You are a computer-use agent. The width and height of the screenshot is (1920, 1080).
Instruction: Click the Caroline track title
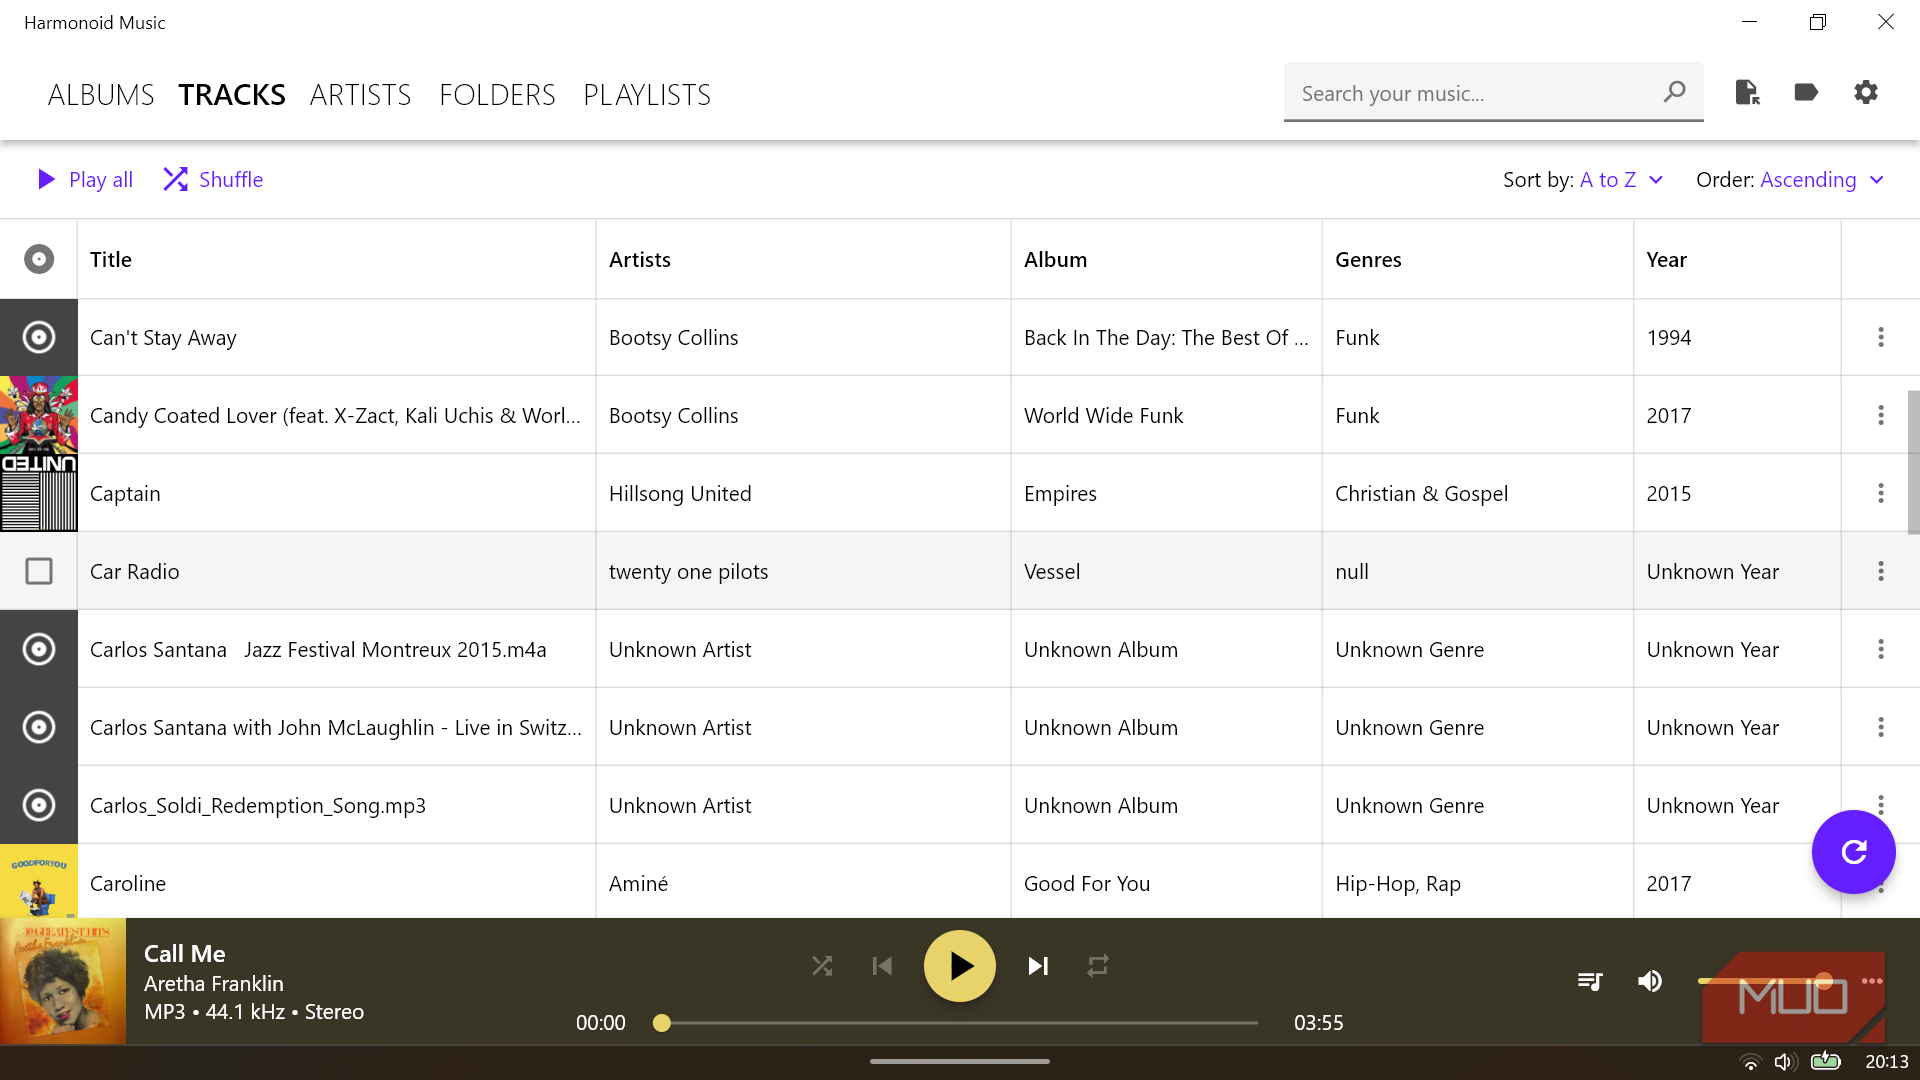click(128, 884)
